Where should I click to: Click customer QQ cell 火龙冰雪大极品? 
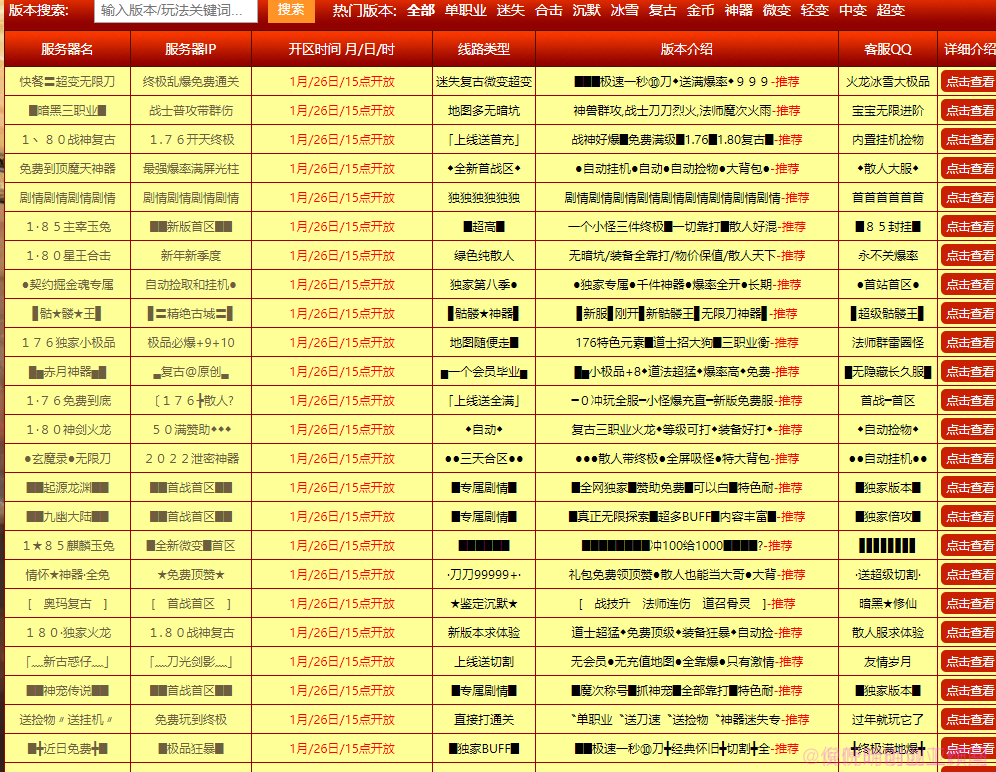click(x=887, y=81)
